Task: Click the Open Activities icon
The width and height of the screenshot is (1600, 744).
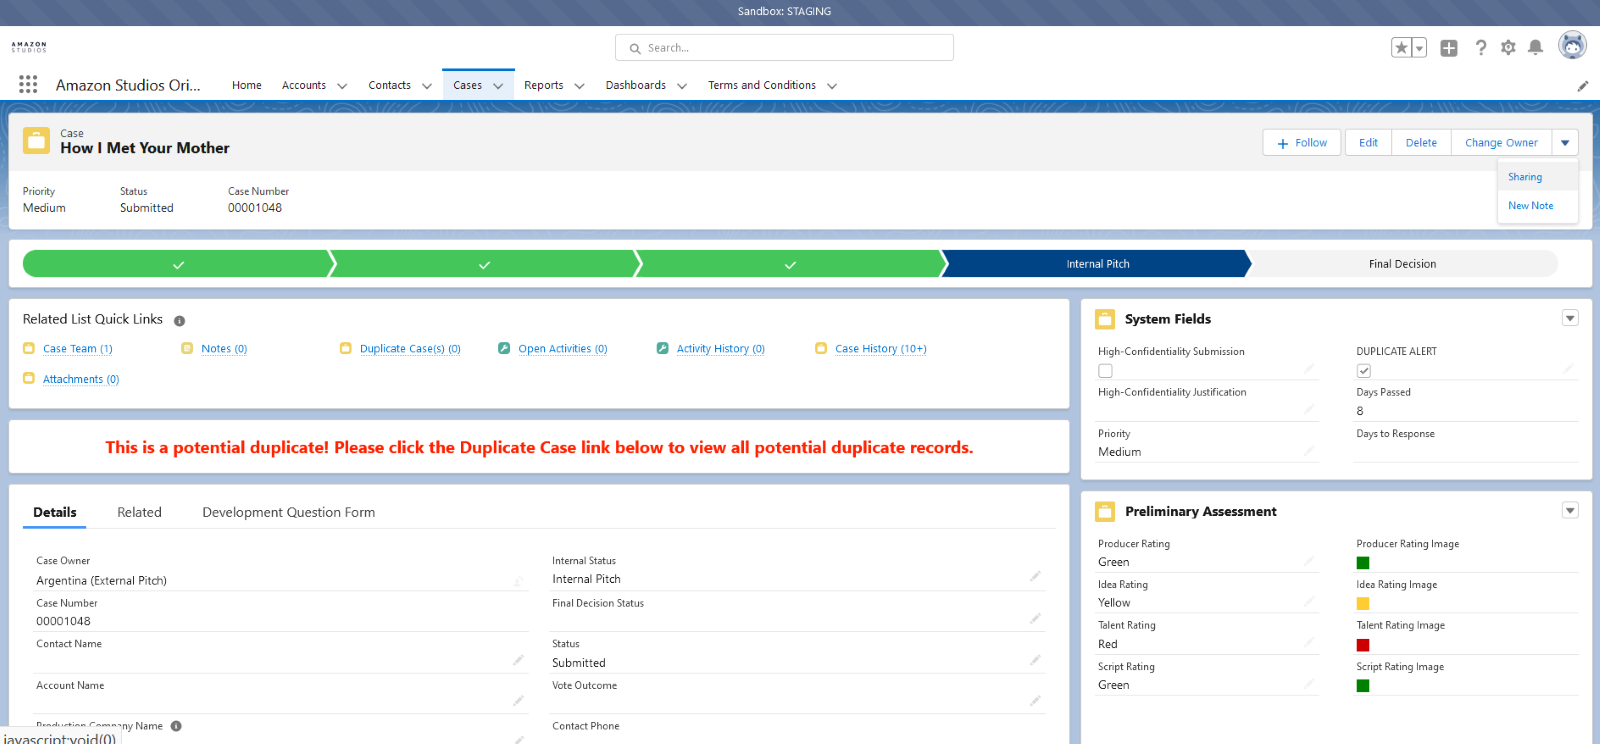Action: coord(504,348)
